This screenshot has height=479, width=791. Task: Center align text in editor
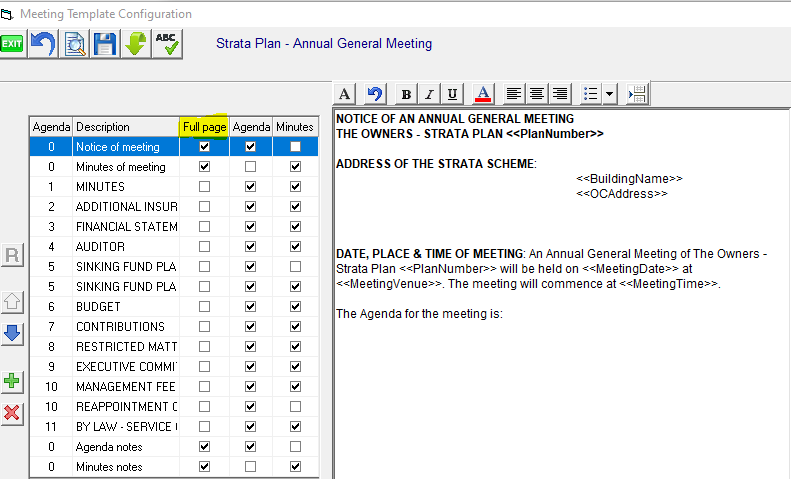(537, 94)
